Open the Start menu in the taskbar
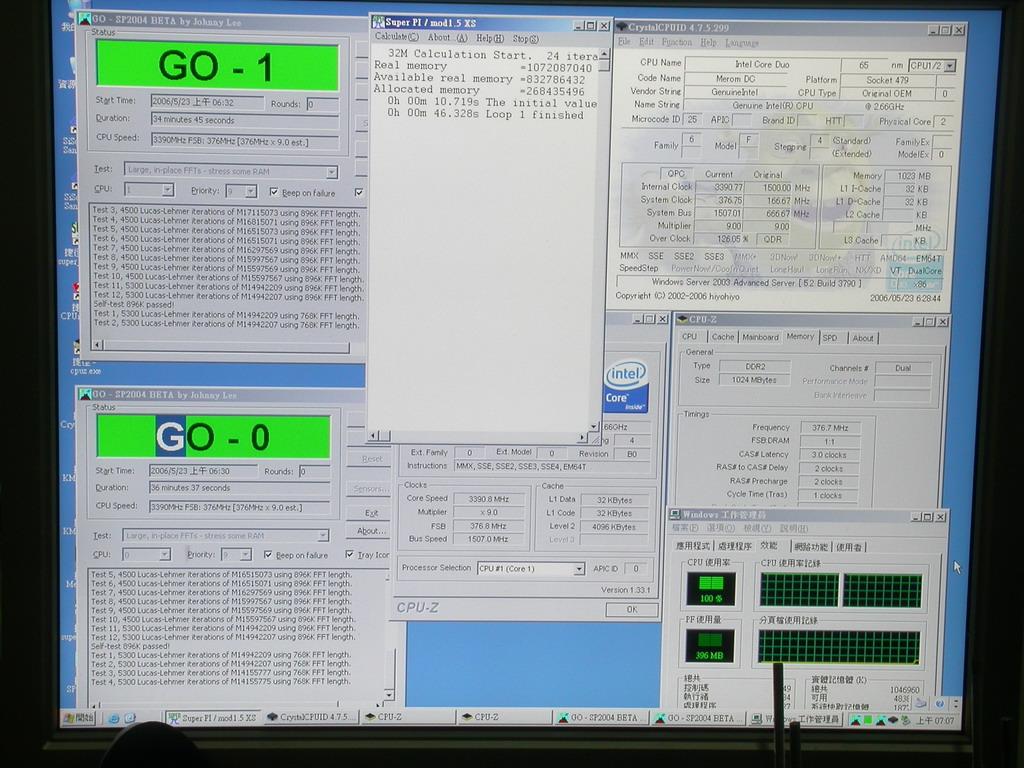The image size is (1024, 768). click(79, 718)
